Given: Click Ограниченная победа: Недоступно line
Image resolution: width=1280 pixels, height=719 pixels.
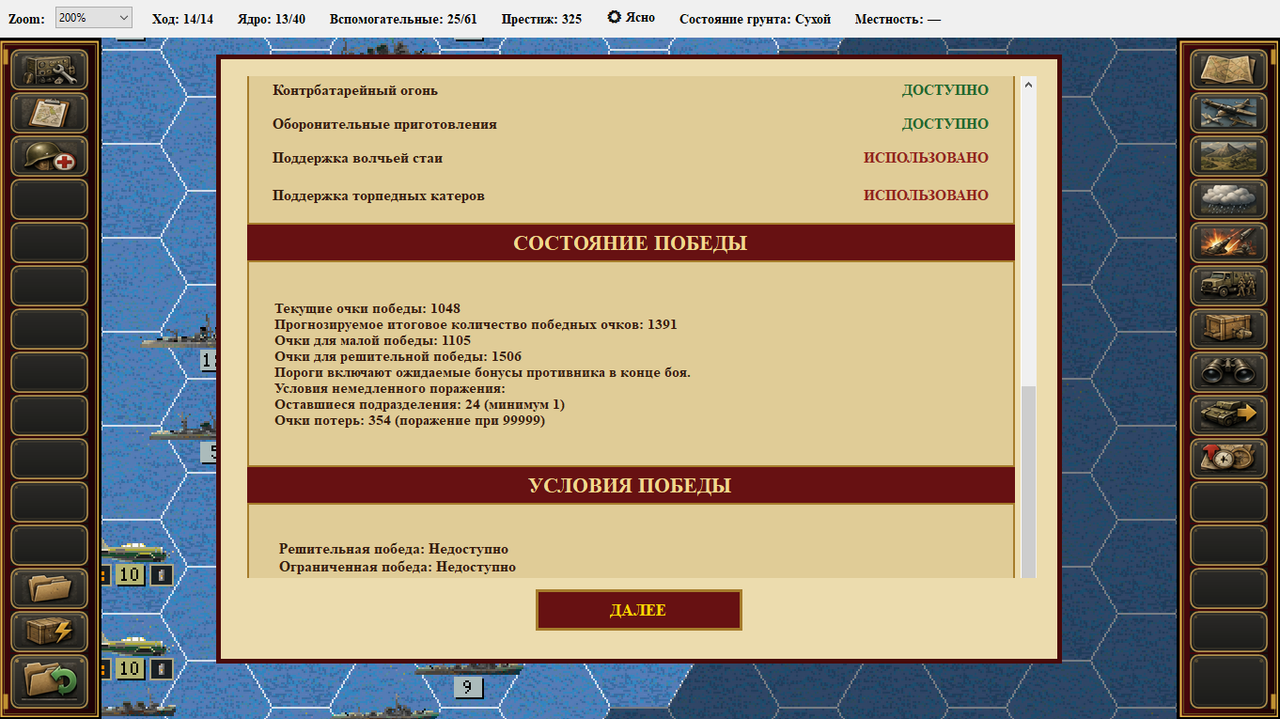Looking at the screenshot, I should 398,566.
